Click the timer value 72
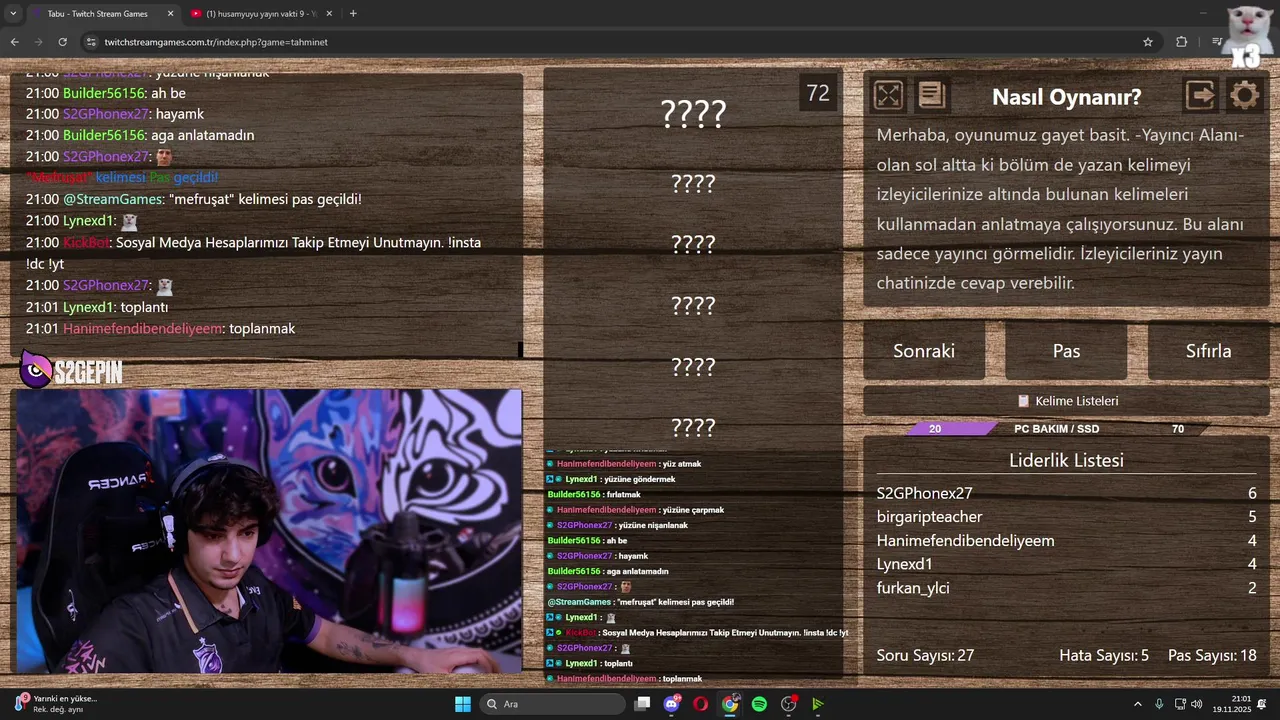Screen dimensions: 1280x720 tap(818, 93)
